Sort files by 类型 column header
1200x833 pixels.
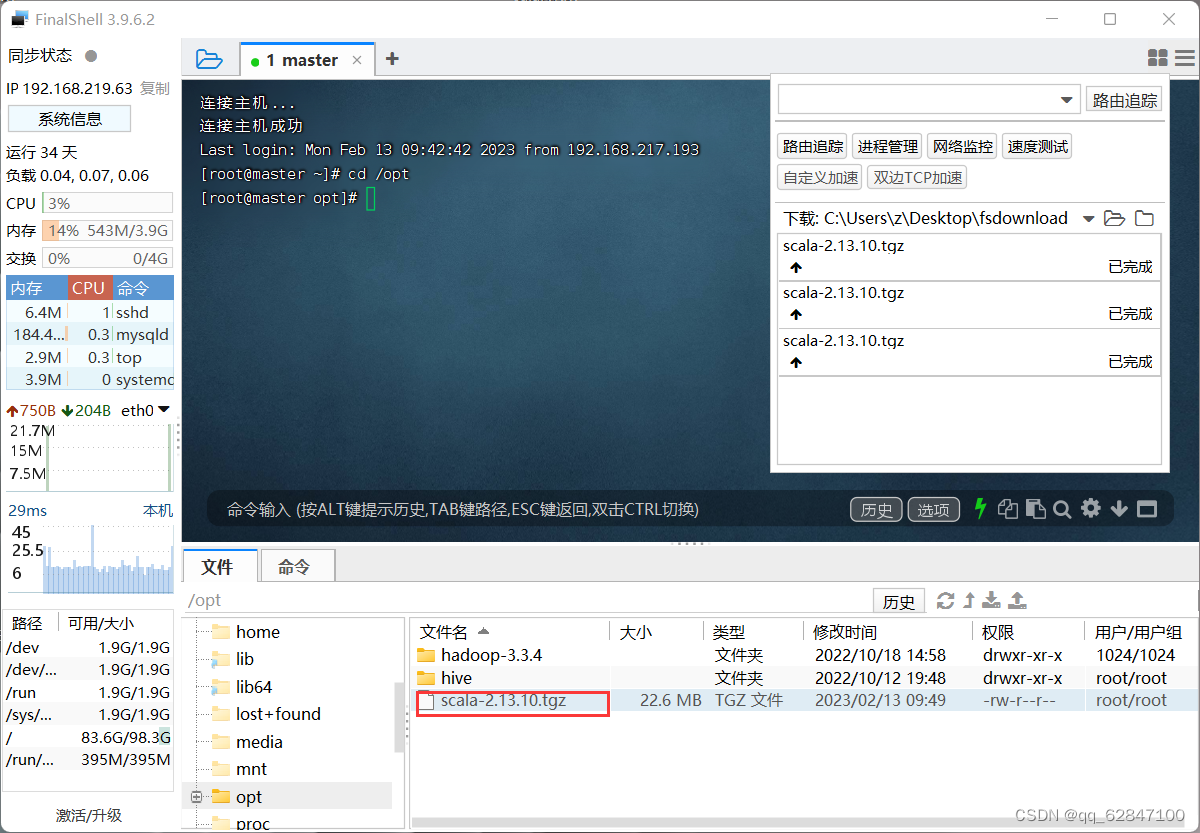pyautogui.click(x=754, y=632)
